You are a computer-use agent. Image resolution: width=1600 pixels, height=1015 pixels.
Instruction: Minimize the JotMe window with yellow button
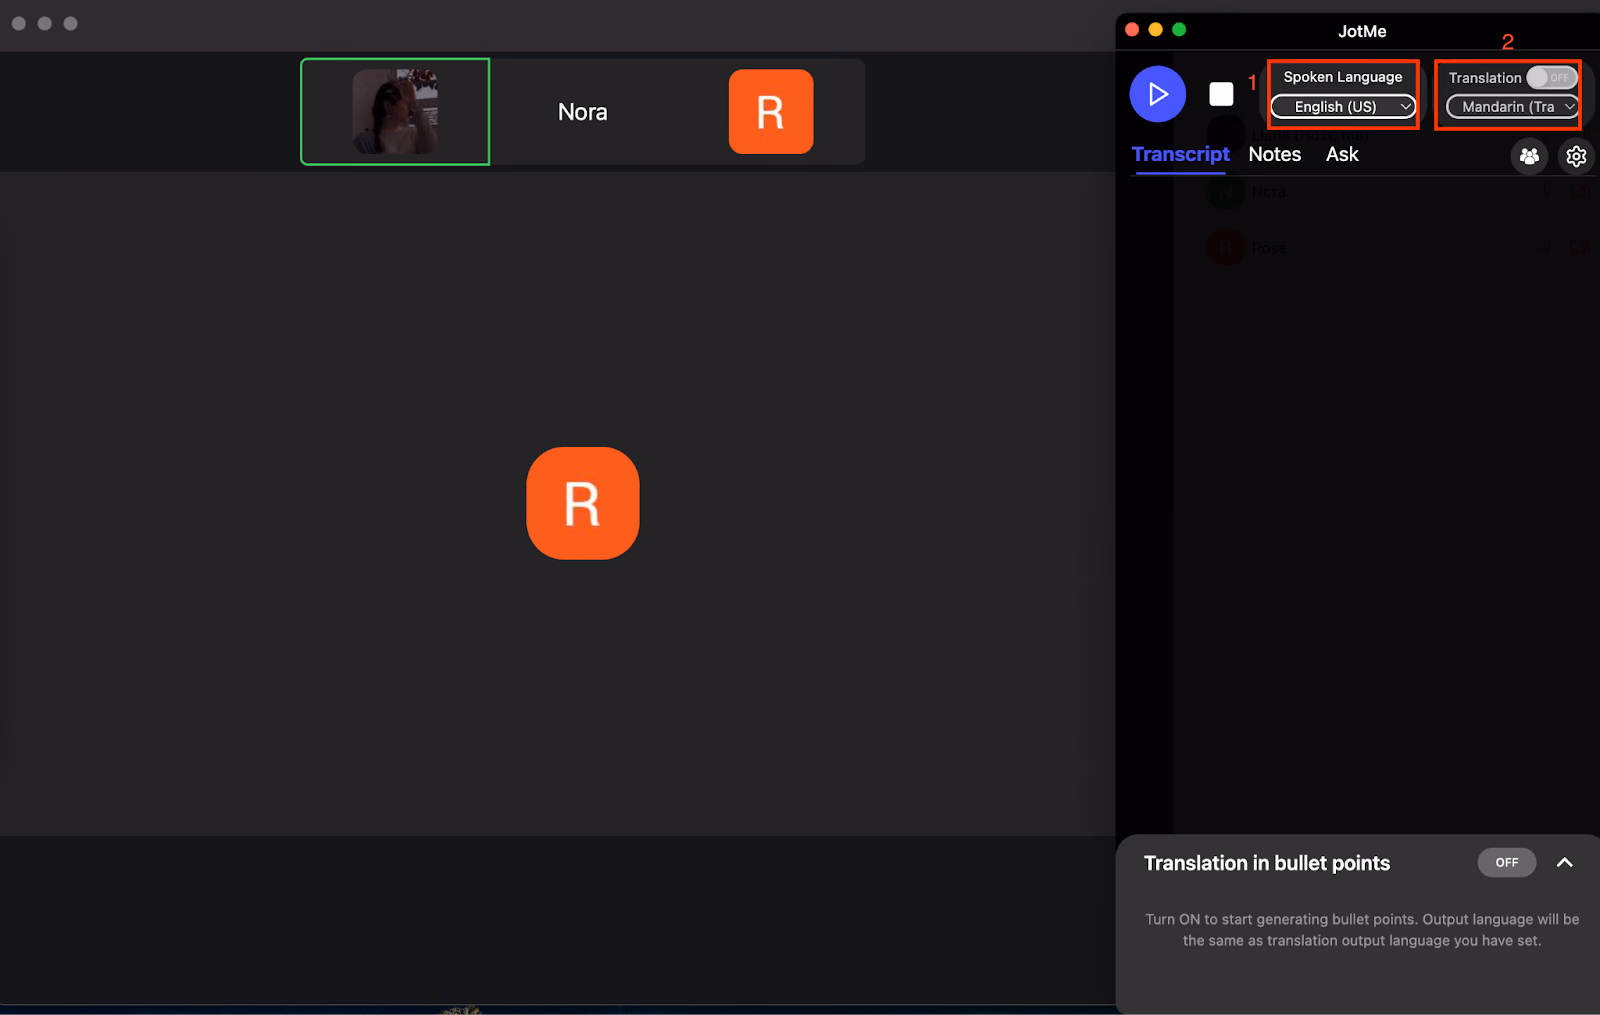point(1155,29)
